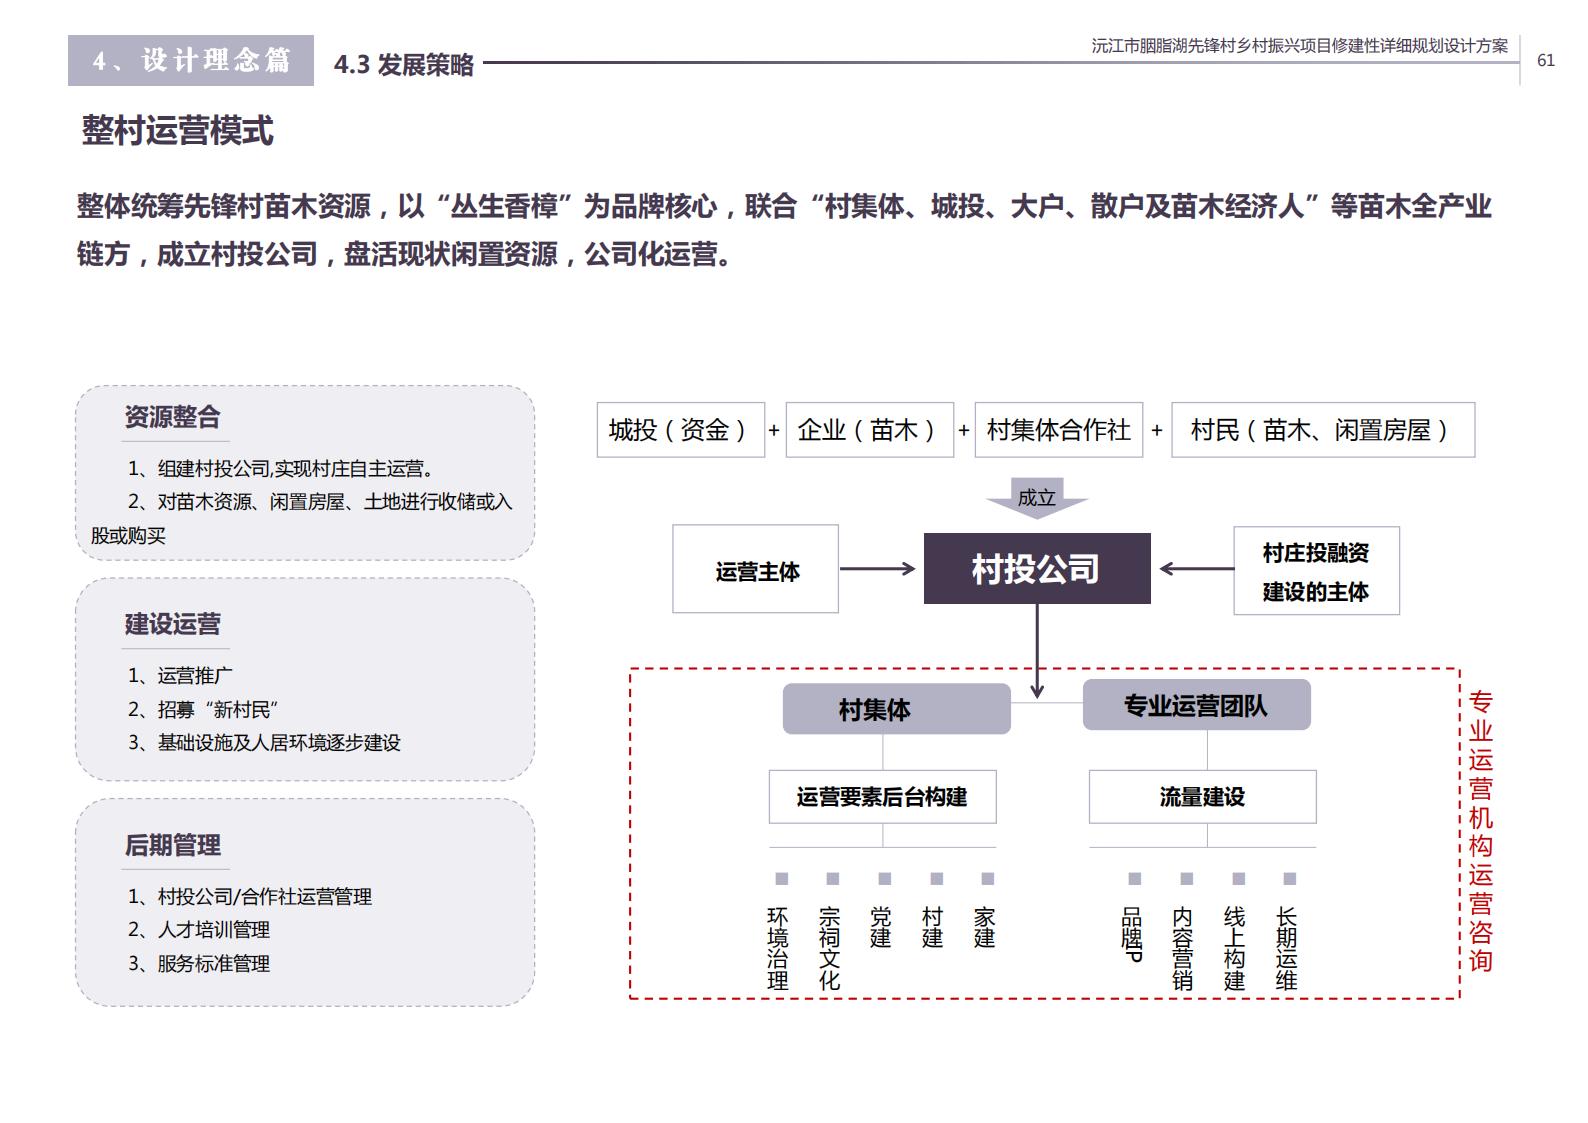The image size is (1588, 1123).
Task: Click the vertical '党建' label
Action: click(881, 928)
